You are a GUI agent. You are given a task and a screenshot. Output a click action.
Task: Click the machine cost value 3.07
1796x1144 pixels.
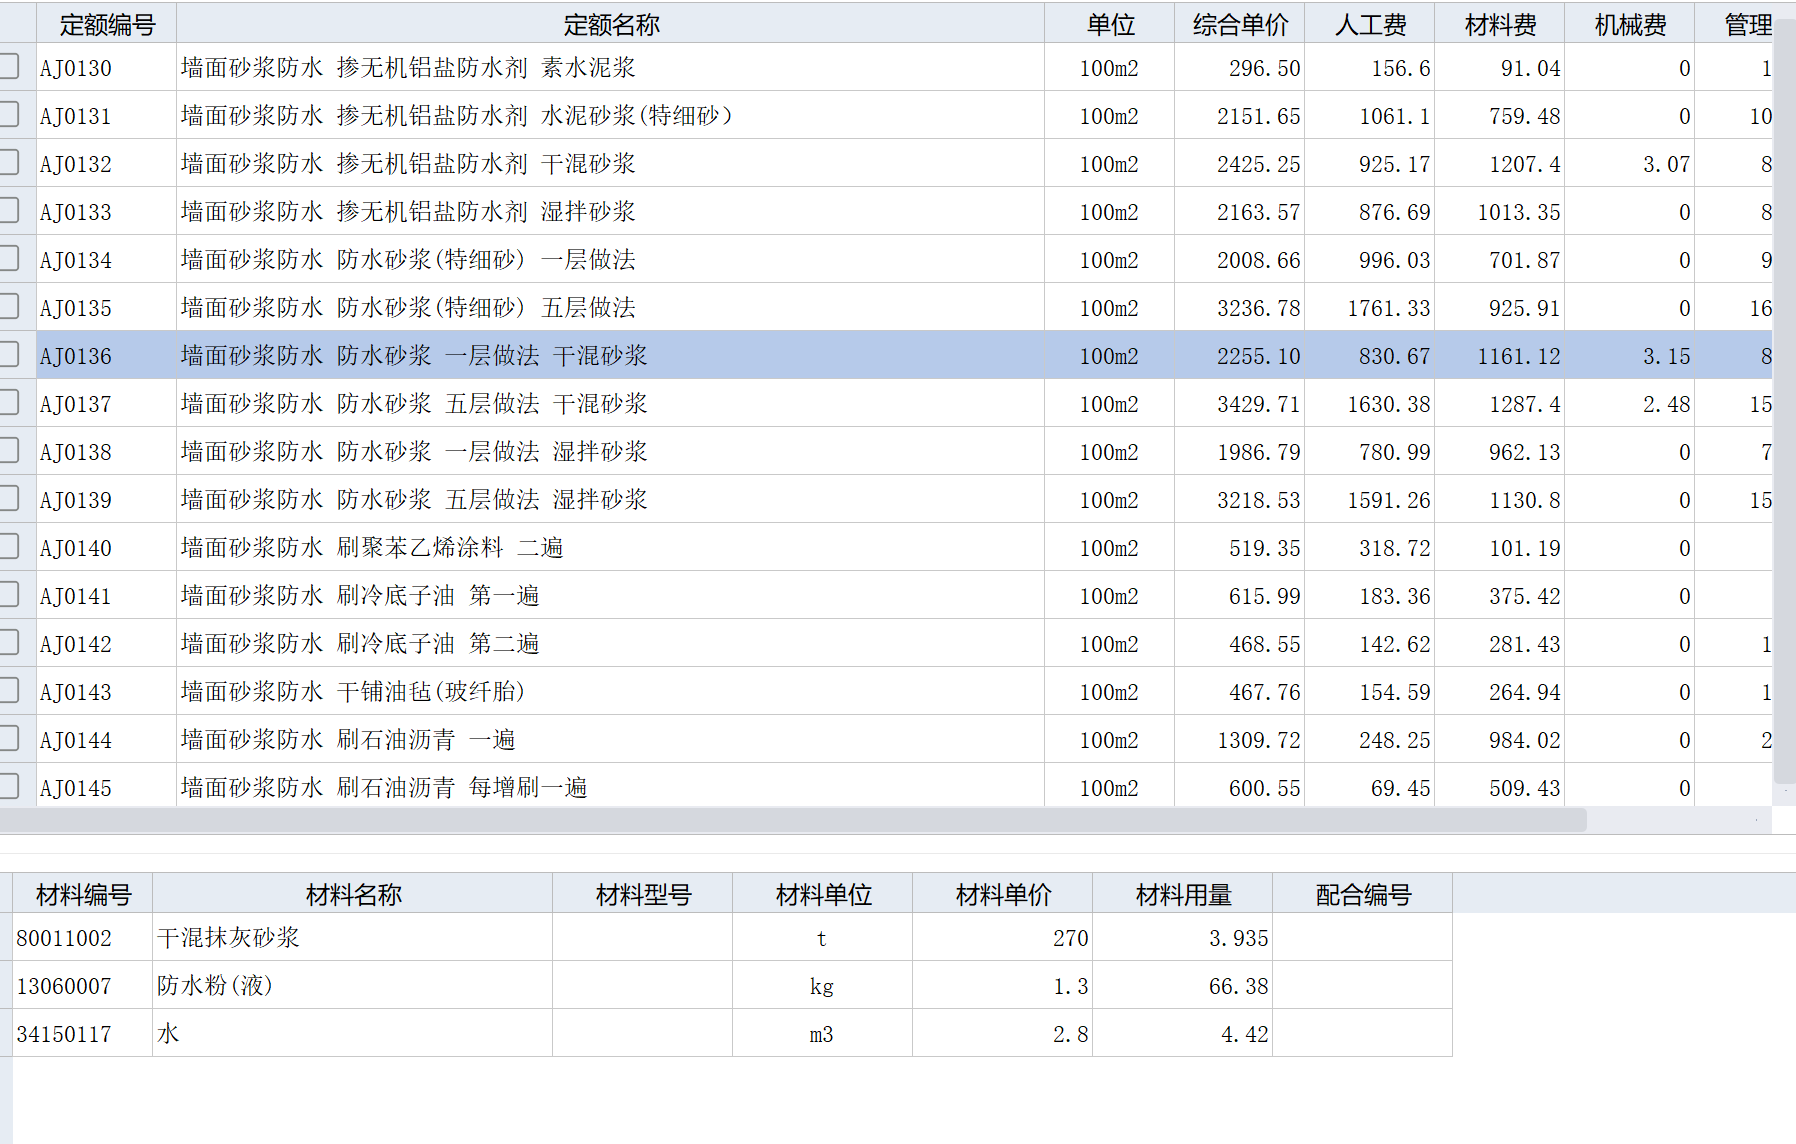(x=1667, y=164)
